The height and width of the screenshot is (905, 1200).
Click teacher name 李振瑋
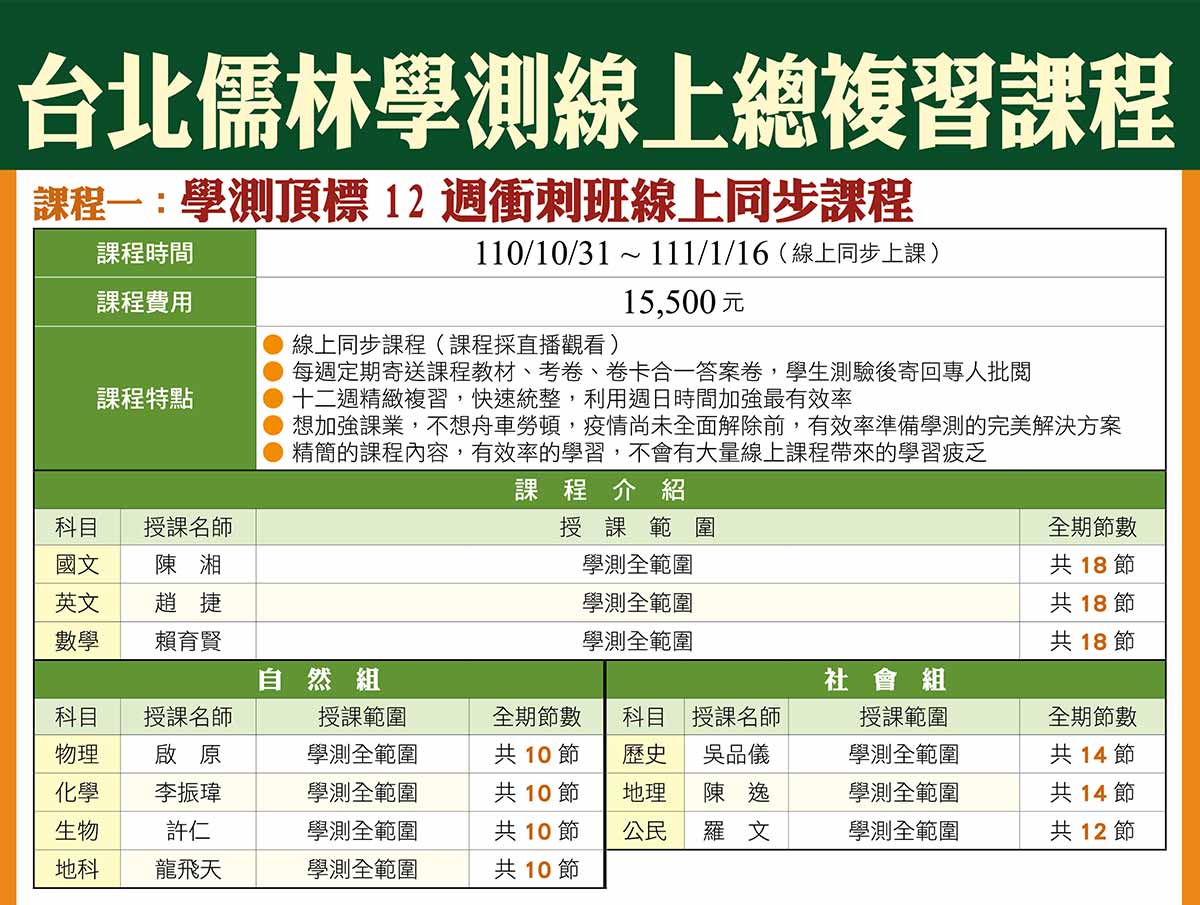188,792
